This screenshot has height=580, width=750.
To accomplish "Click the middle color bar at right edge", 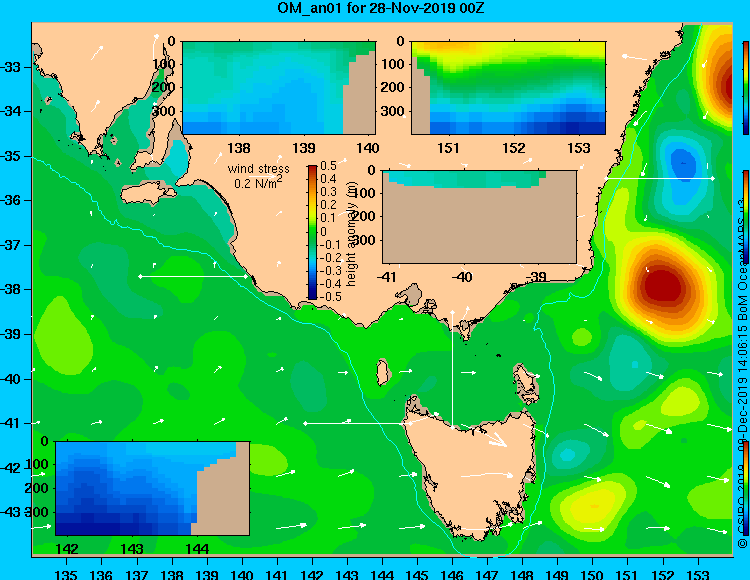I will 746,217.
